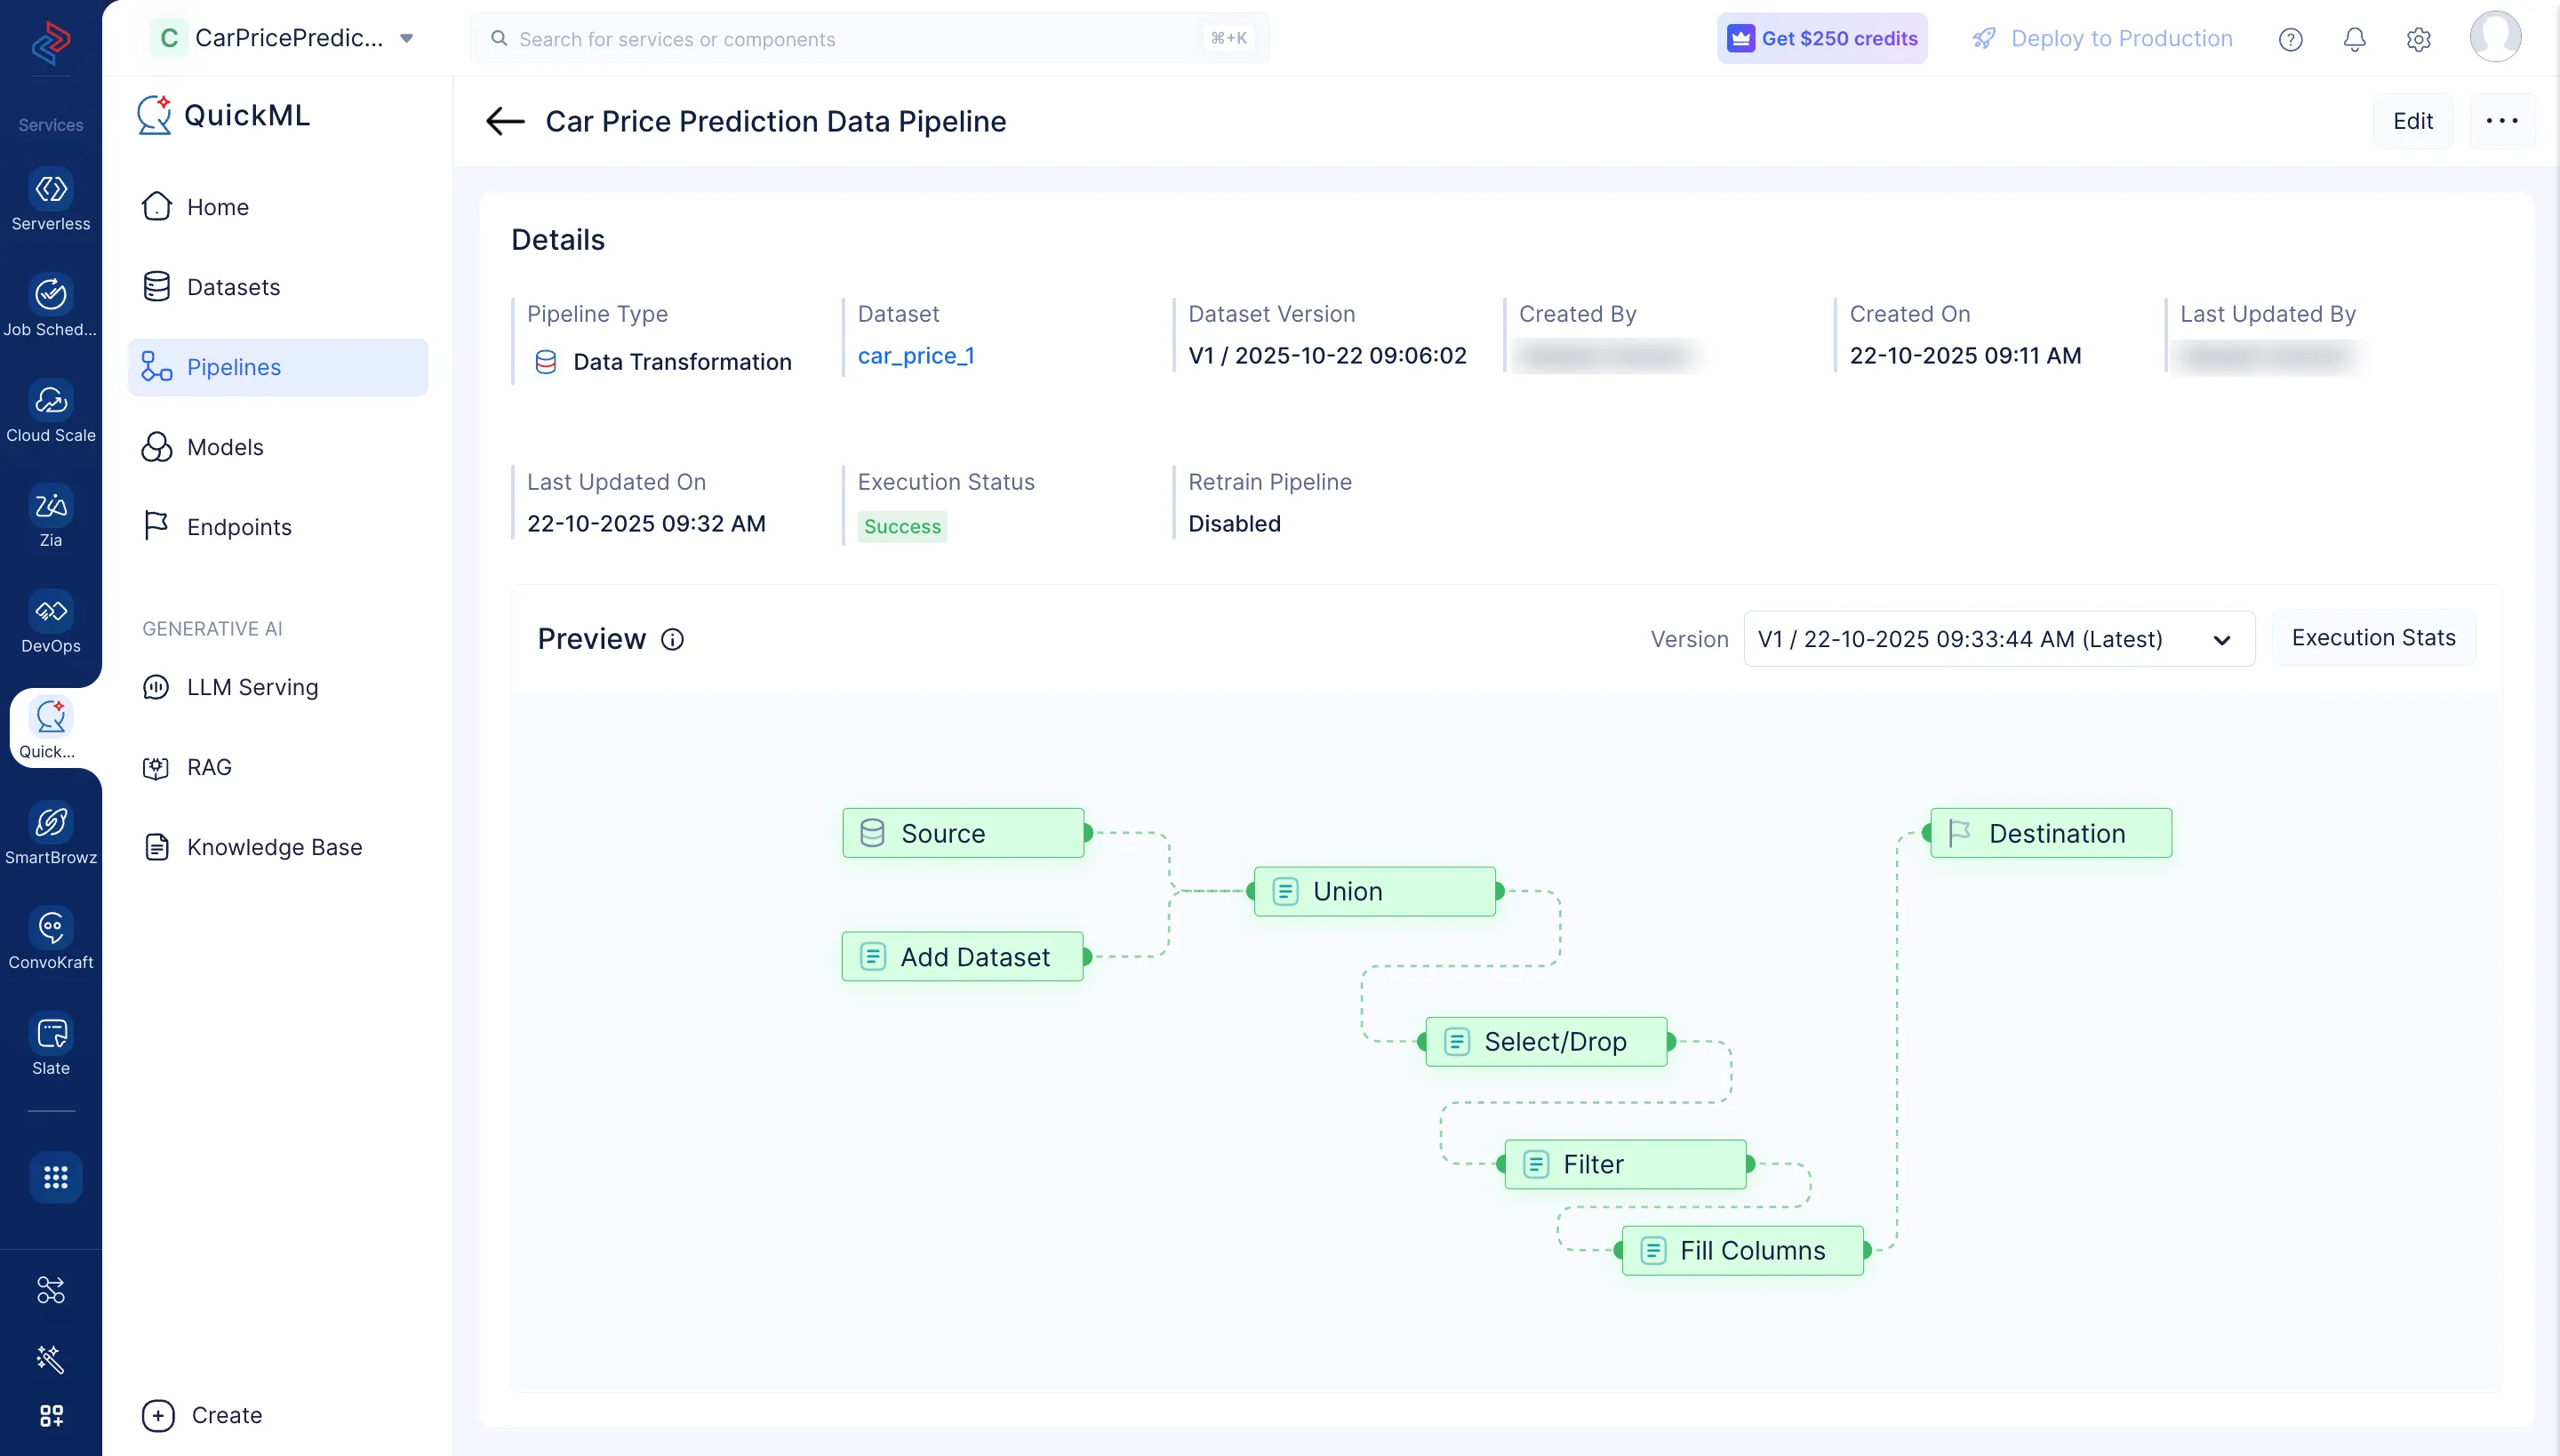2560x1456 pixels.
Task: Click the help question mark icon
Action: pos(2291,39)
